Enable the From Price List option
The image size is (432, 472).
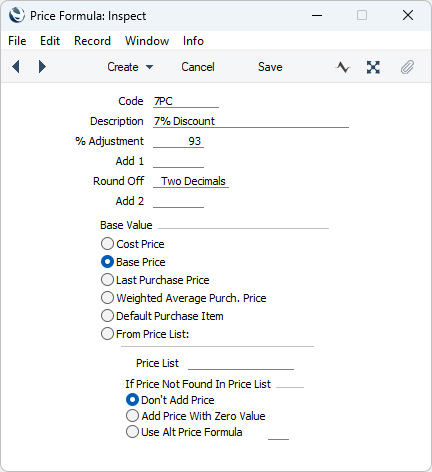point(107,334)
